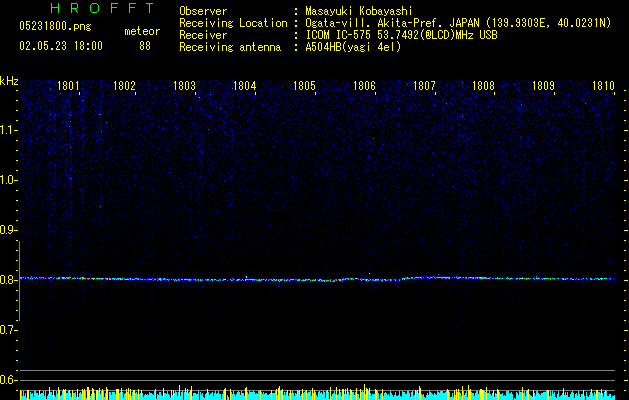Click the 0.6 kHz axis label
This screenshot has height=400, width=629.
8,380
